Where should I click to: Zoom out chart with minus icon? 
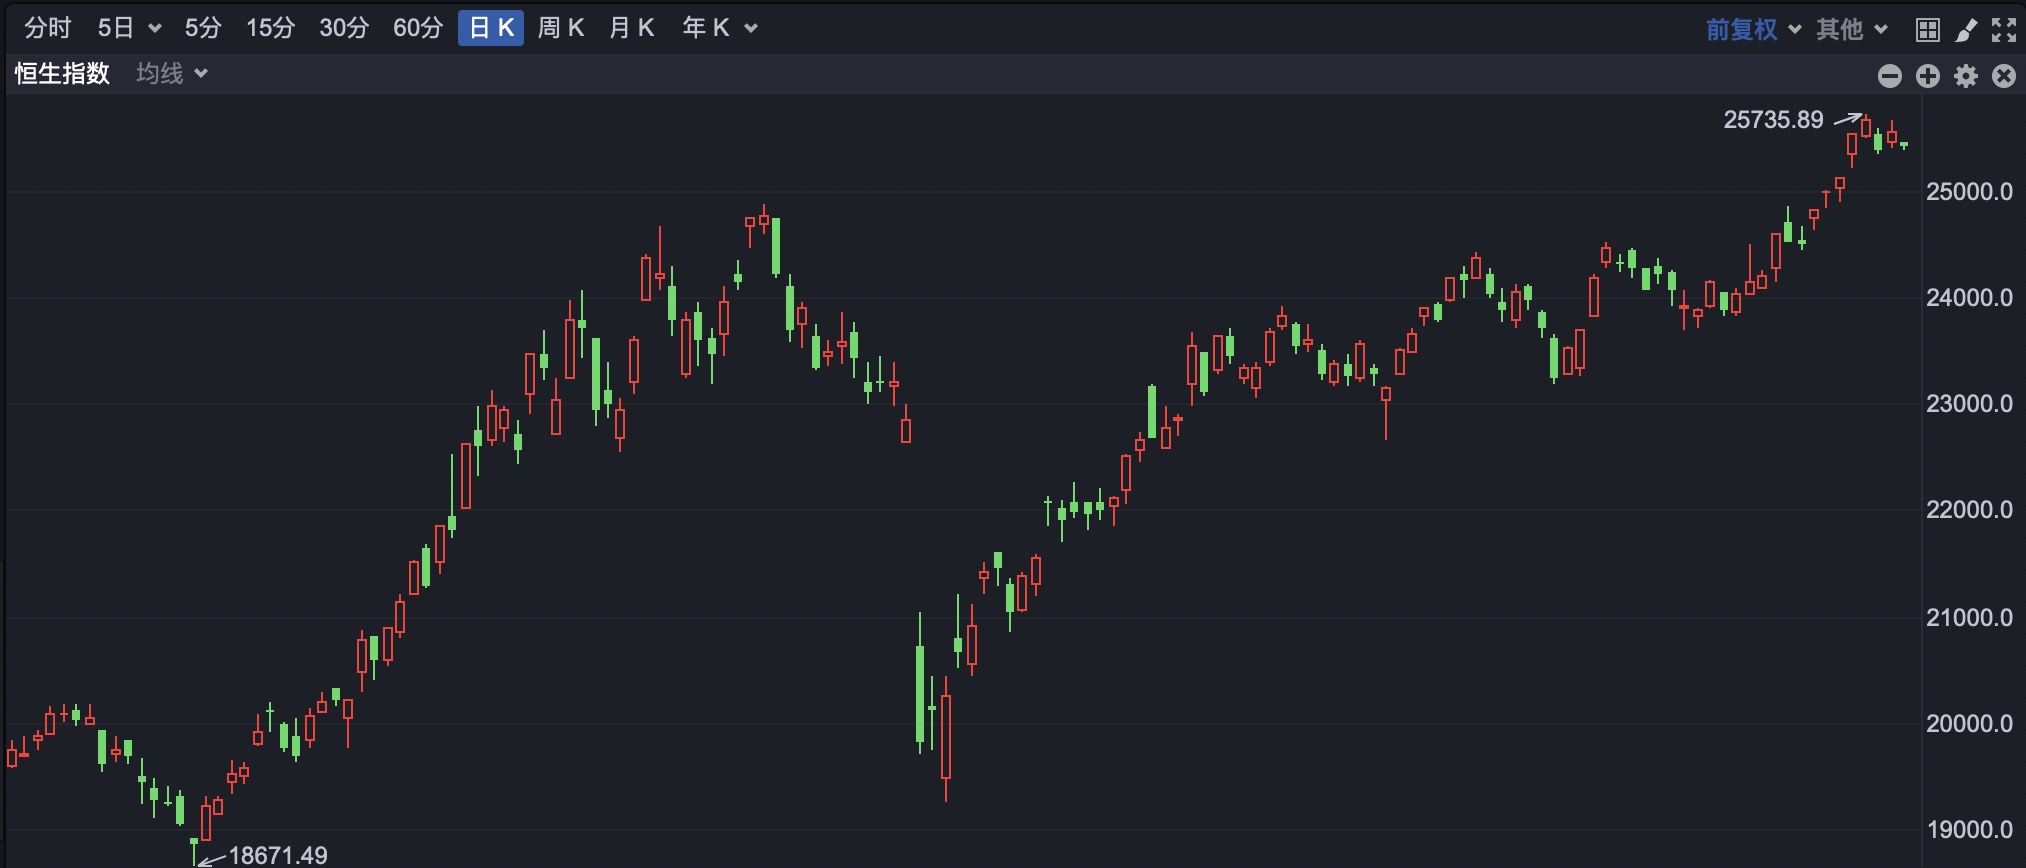tap(1889, 76)
